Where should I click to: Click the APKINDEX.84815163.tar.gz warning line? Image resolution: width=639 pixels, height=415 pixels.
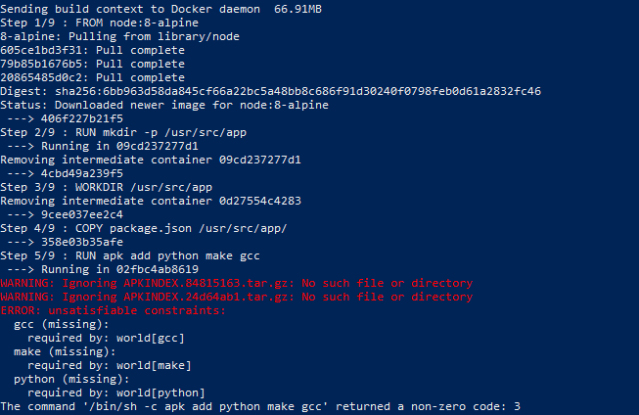(237, 283)
